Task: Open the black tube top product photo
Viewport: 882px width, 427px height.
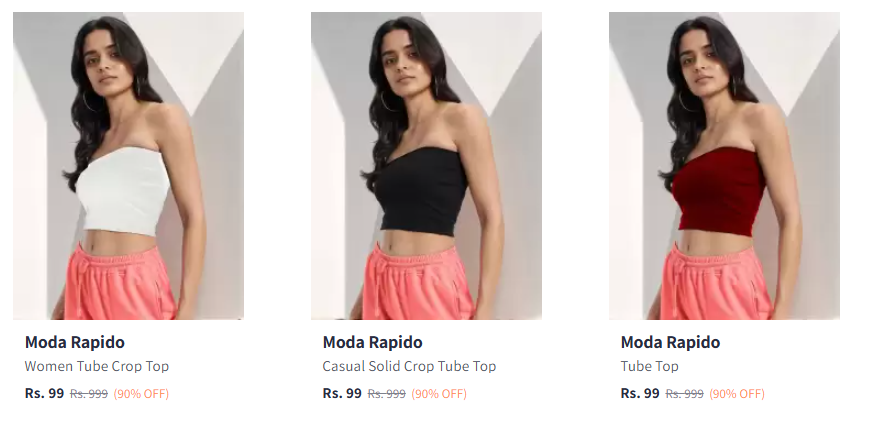Action: (x=426, y=166)
